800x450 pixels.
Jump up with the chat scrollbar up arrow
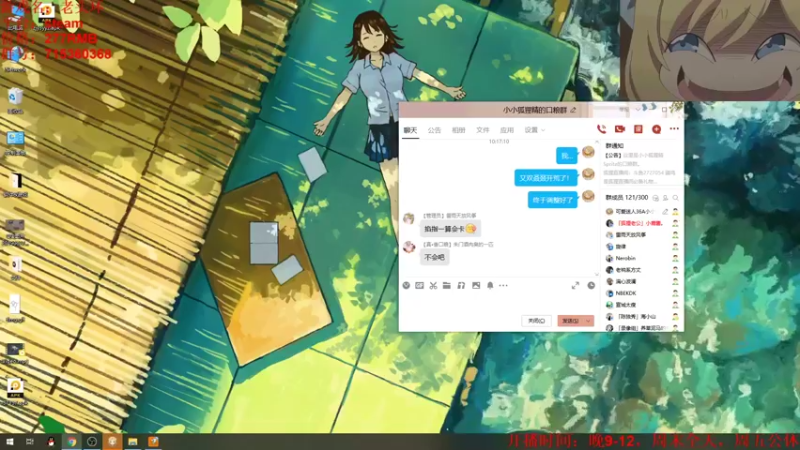[x=597, y=142]
